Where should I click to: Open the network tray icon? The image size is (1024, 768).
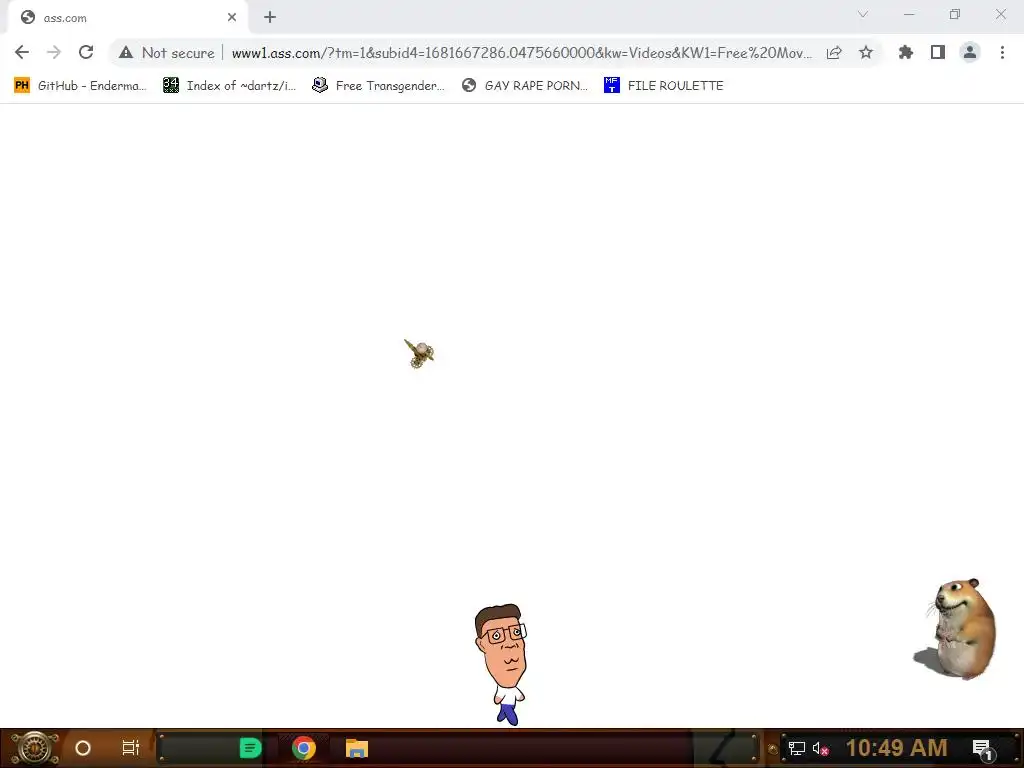(797, 748)
